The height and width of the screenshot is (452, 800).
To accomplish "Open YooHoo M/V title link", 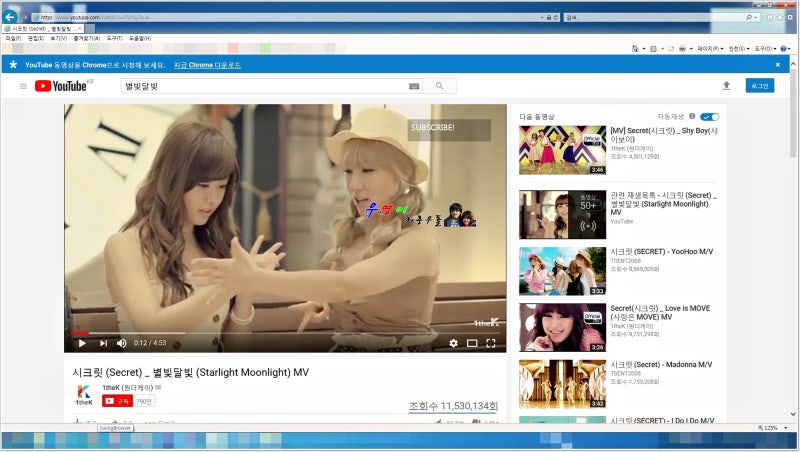I will click(662, 252).
